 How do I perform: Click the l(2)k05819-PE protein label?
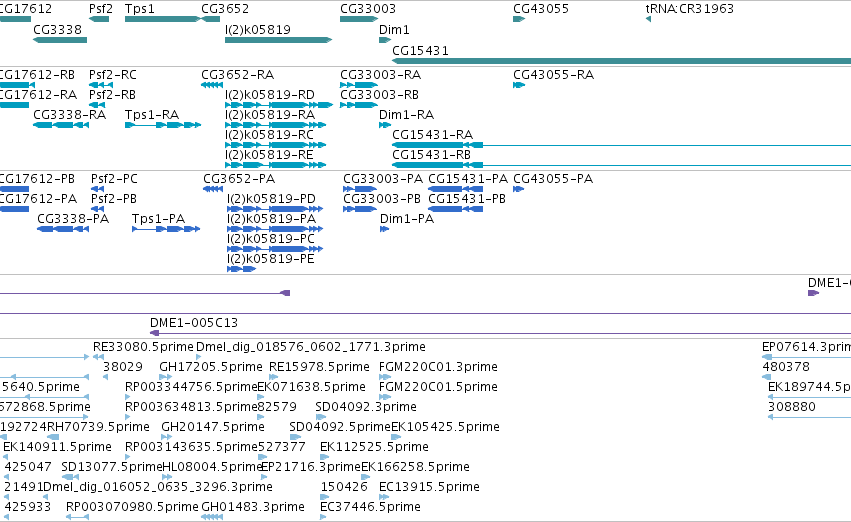(270, 259)
